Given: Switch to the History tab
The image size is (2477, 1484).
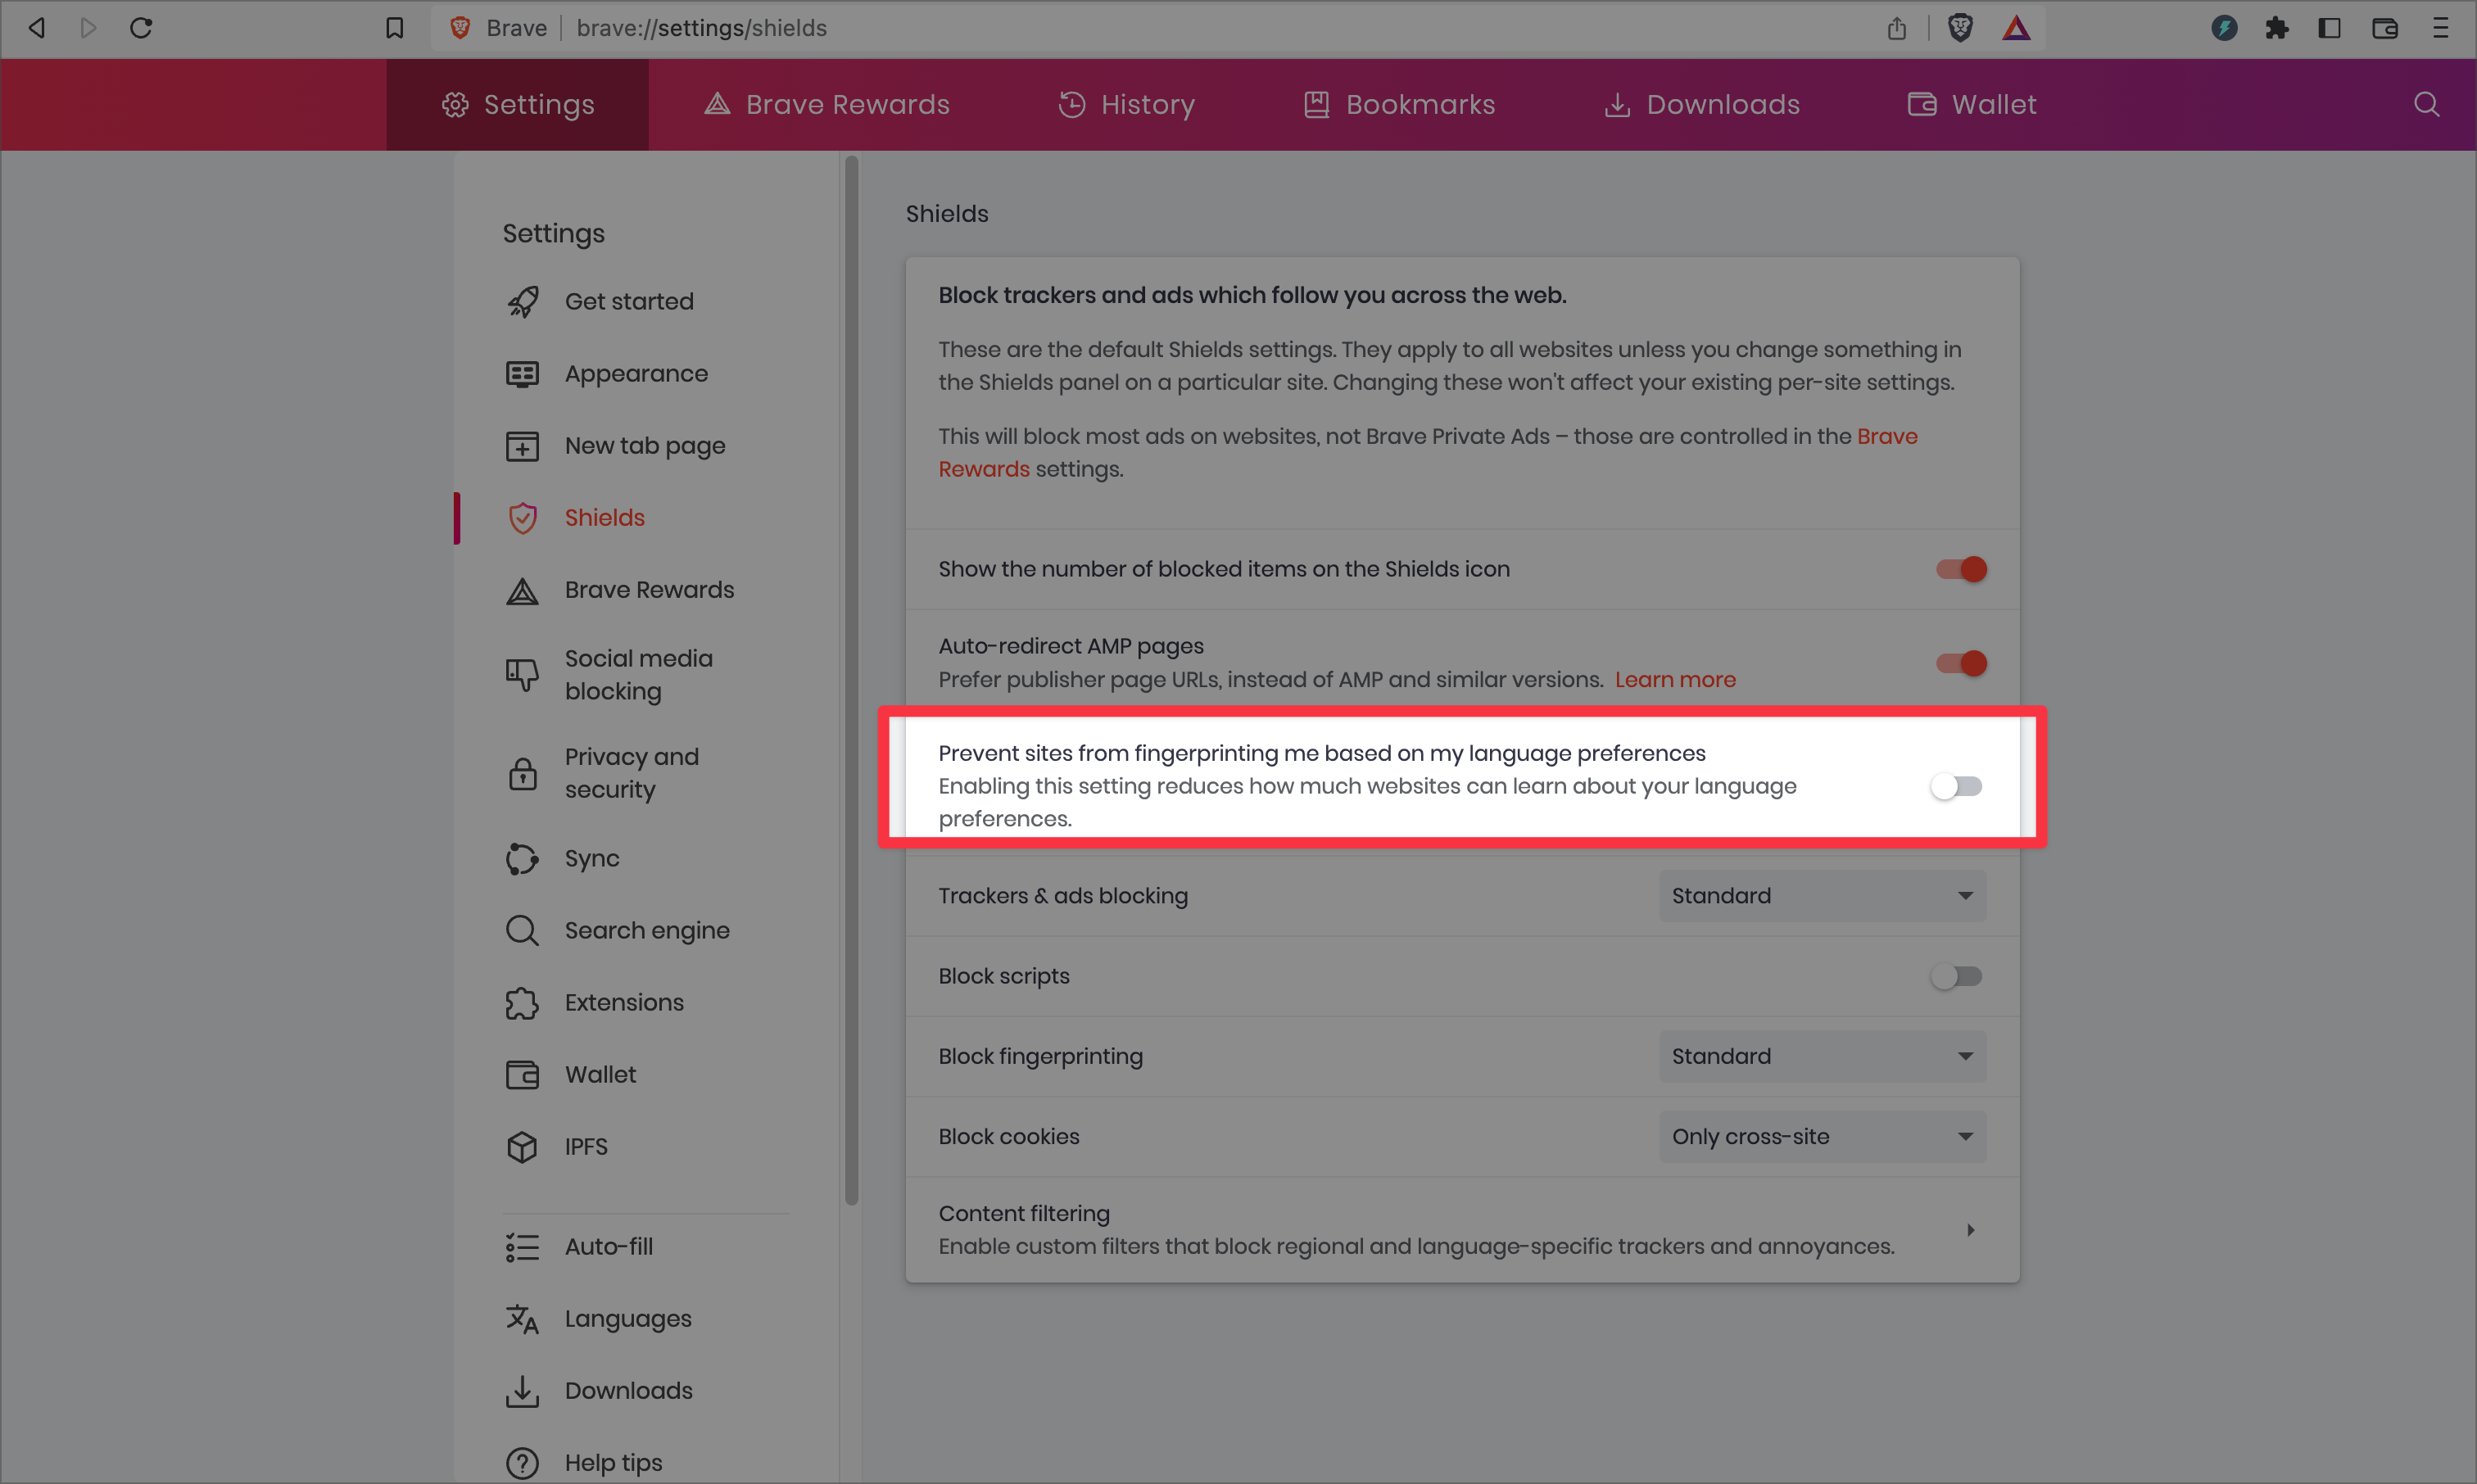Looking at the screenshot, I should click(x=1127, y=104).
